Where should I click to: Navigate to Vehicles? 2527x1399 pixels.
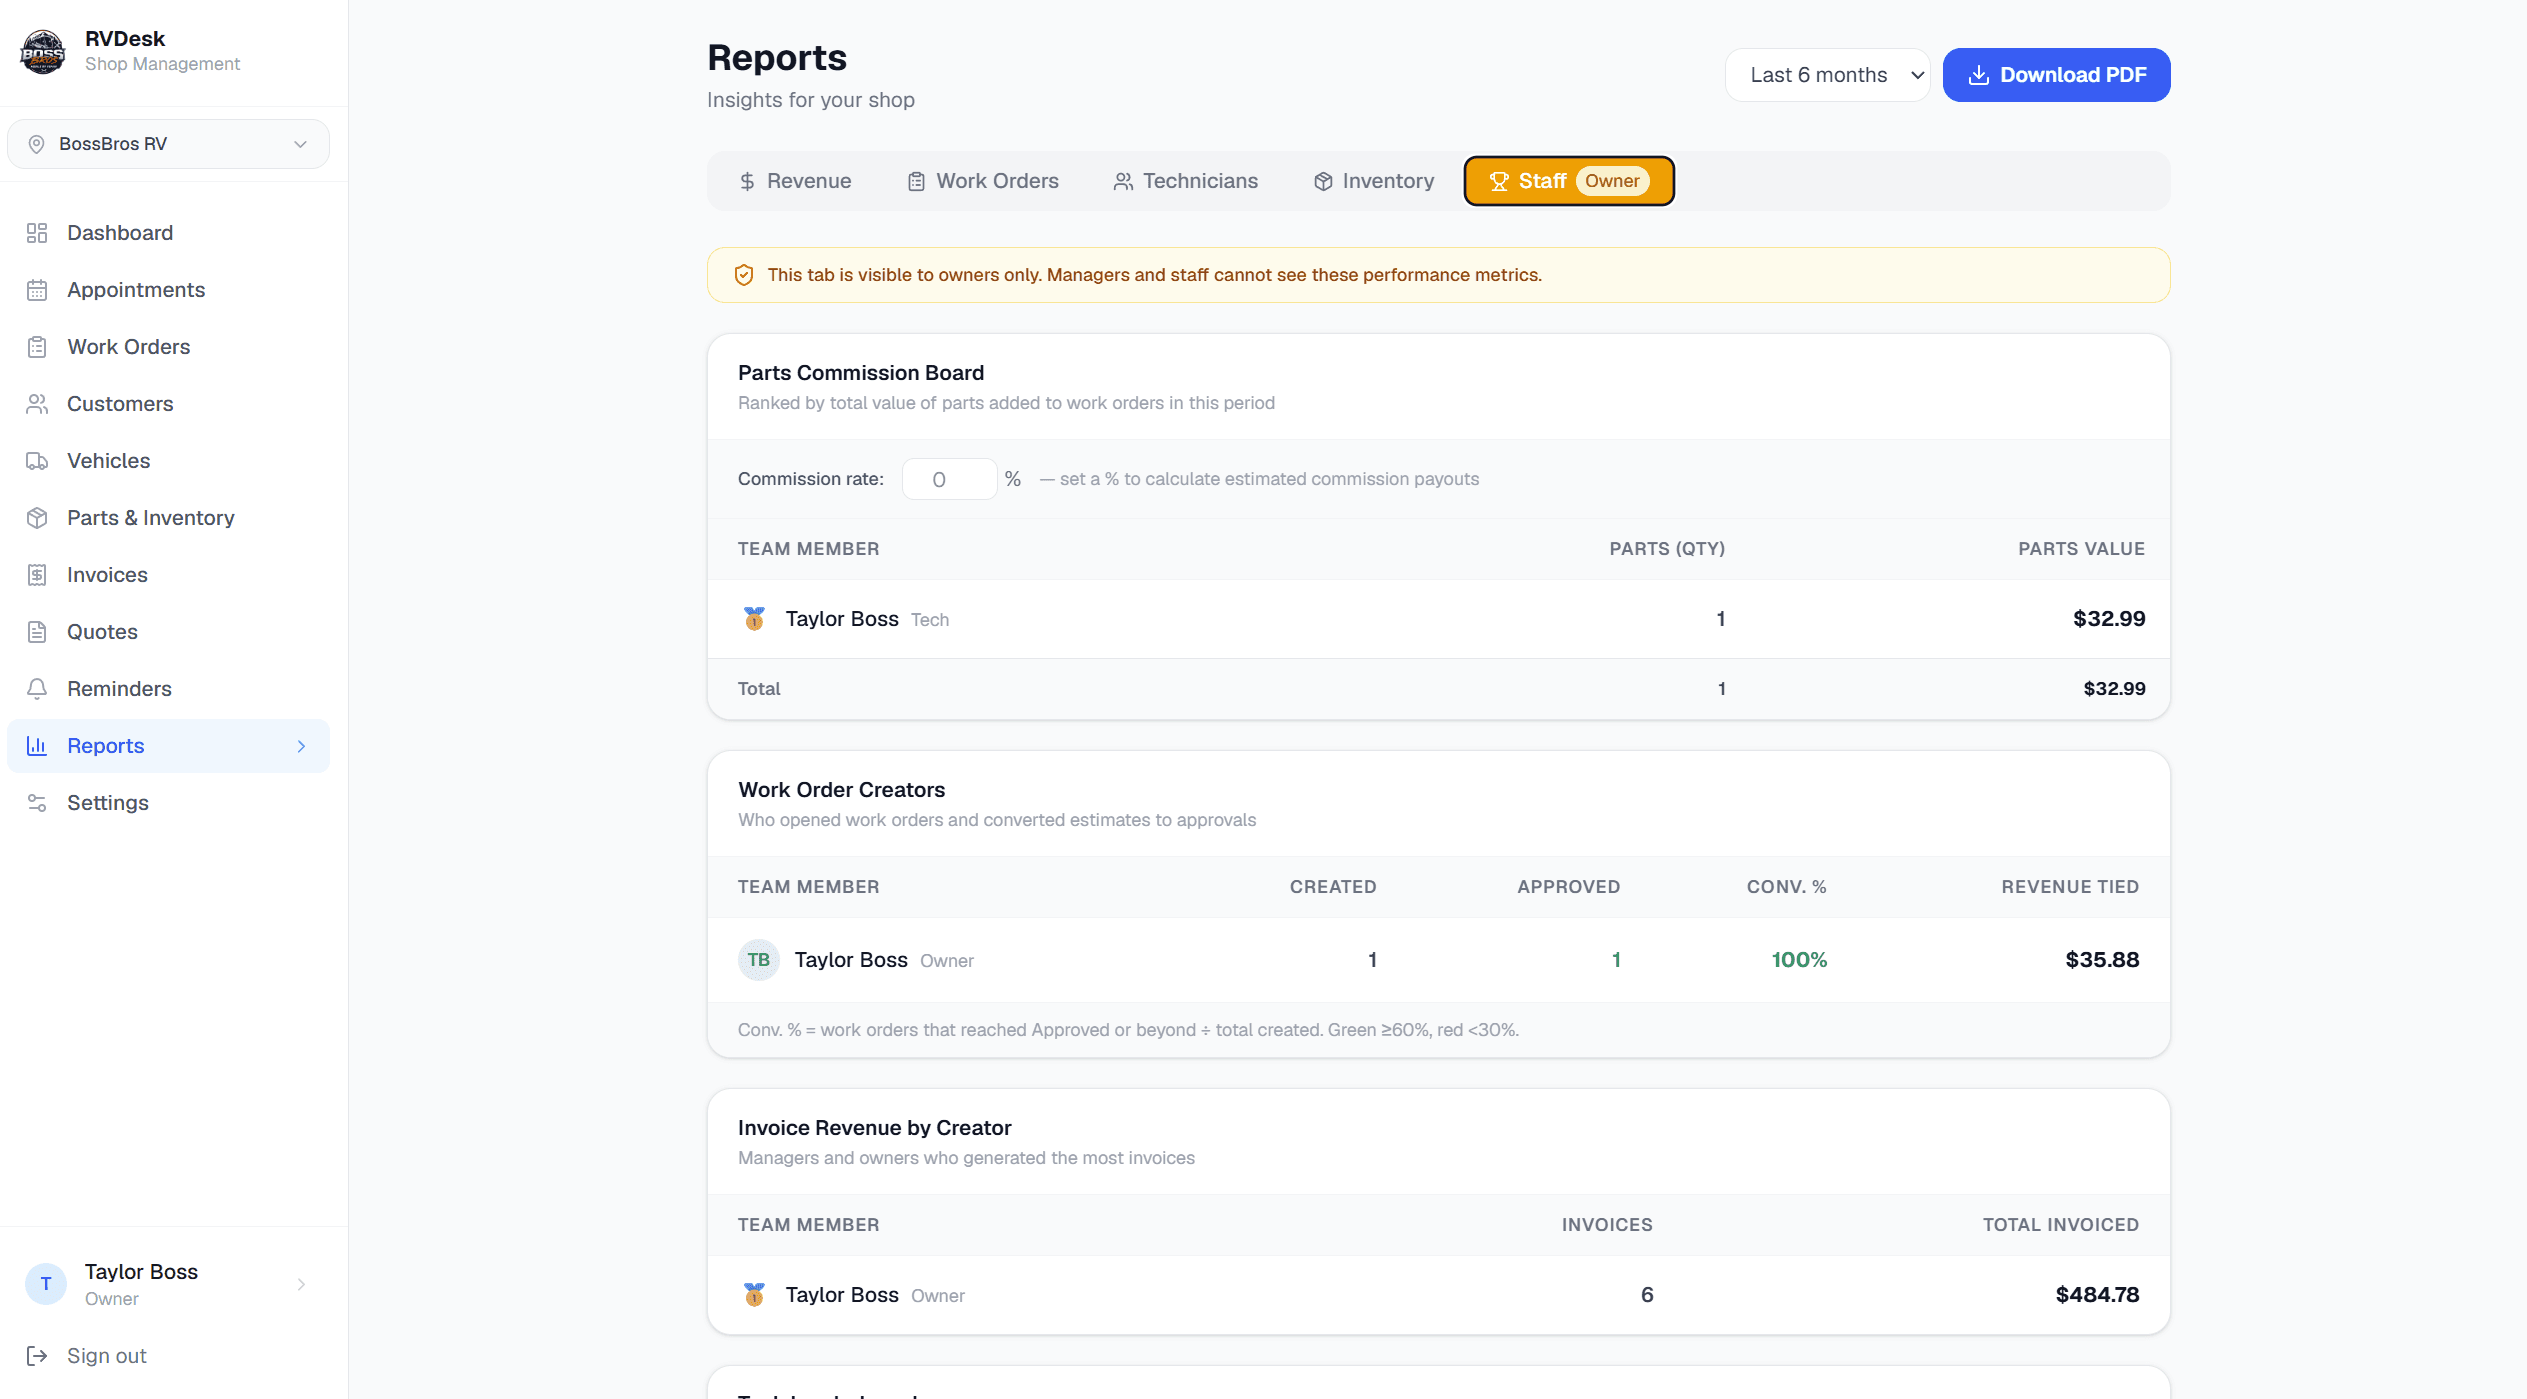168,461
